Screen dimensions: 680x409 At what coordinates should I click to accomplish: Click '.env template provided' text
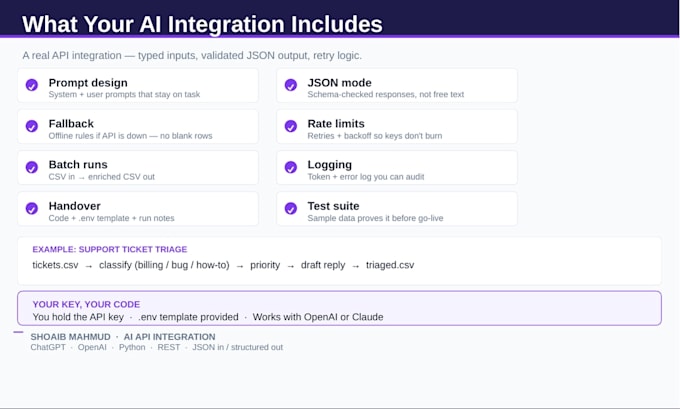[x=189, y=317]
